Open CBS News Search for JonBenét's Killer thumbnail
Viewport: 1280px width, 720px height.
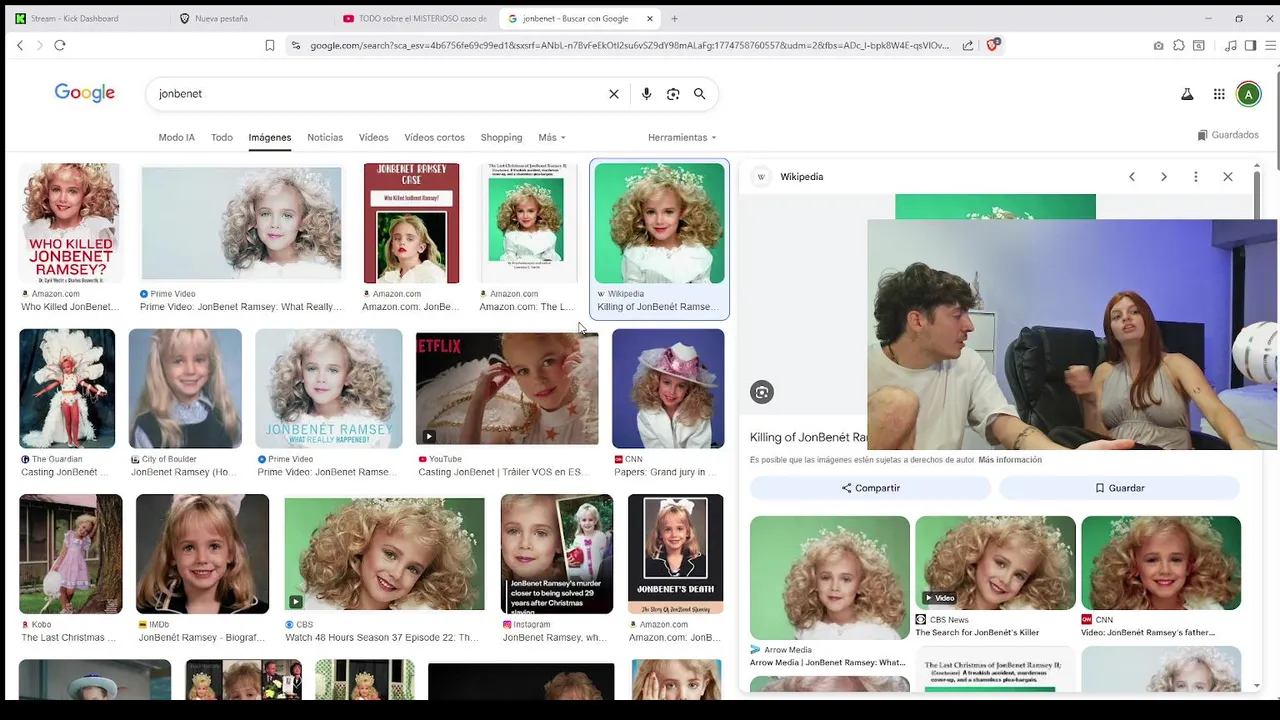click(x=995, y=562)
